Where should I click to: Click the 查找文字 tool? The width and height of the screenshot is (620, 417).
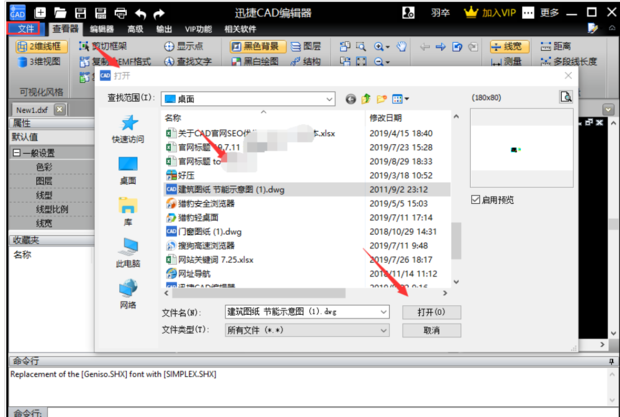(x=188, y=61)
